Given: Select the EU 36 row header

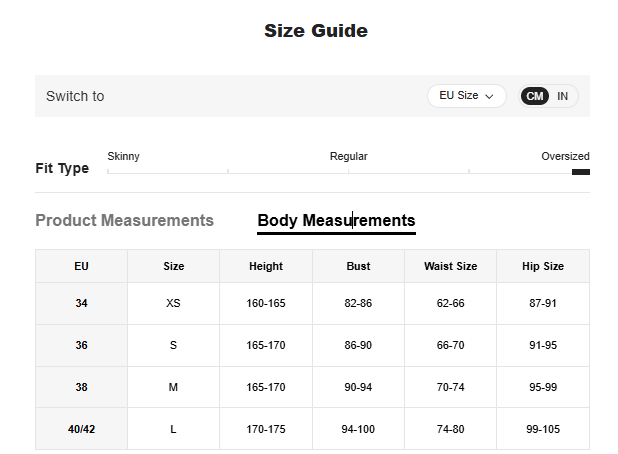Looking at the screenshot, I should tap(81, 345).
